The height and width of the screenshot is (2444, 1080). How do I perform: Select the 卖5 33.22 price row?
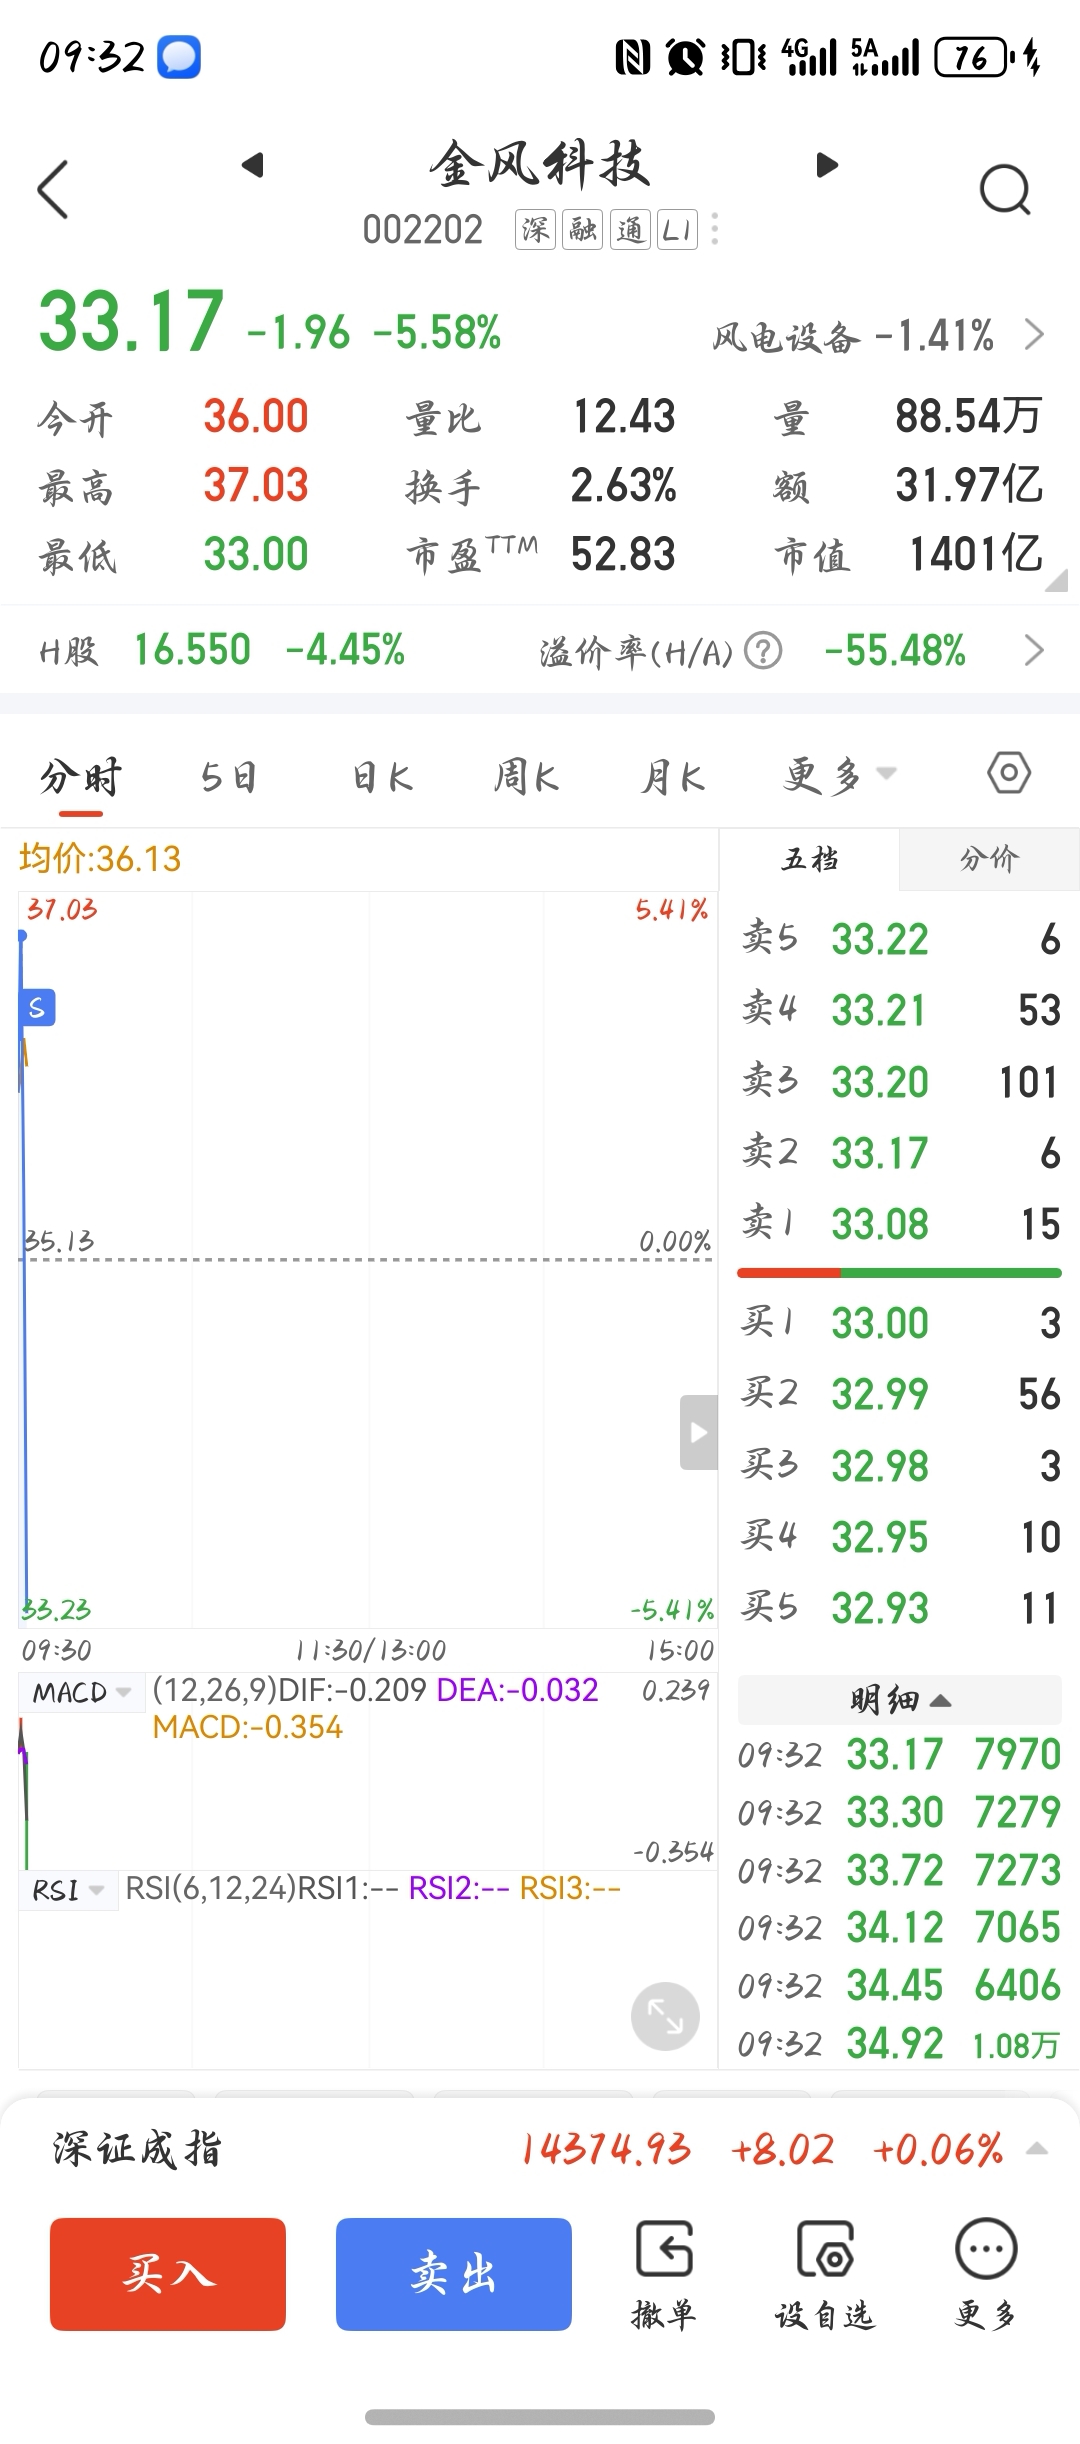pos(899,939)
